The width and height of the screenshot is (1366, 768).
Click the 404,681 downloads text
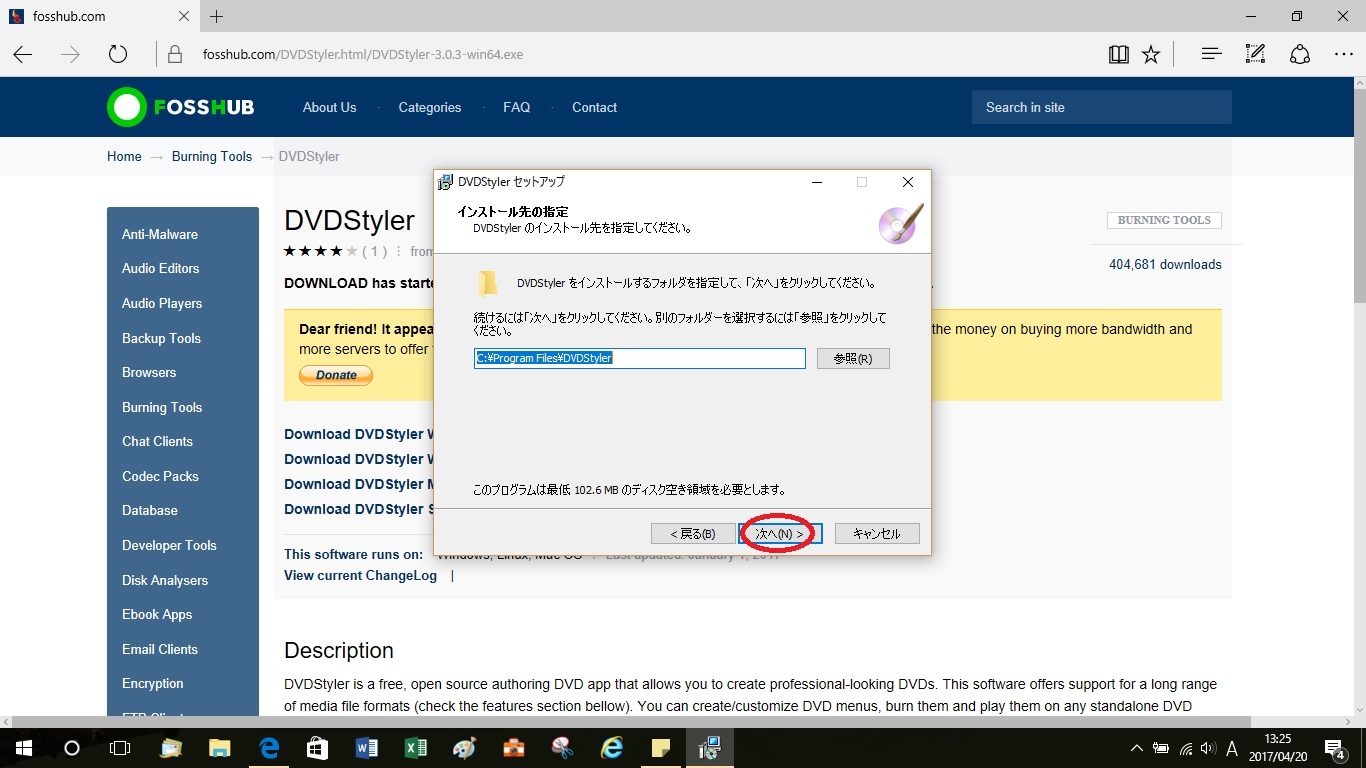1165,265
